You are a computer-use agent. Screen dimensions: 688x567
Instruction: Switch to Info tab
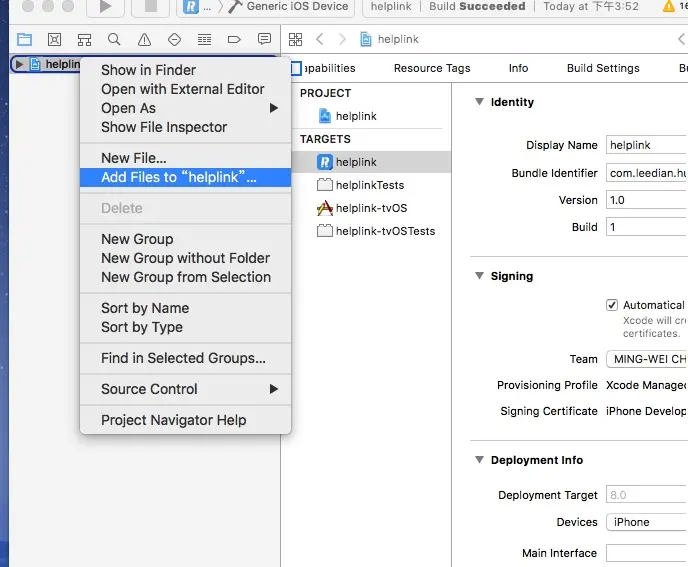(x=518, y=68)
